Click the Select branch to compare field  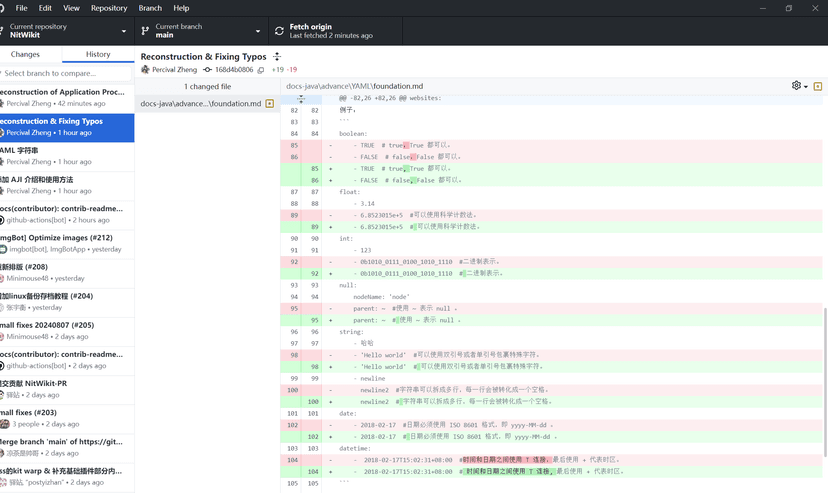(65, 73)
